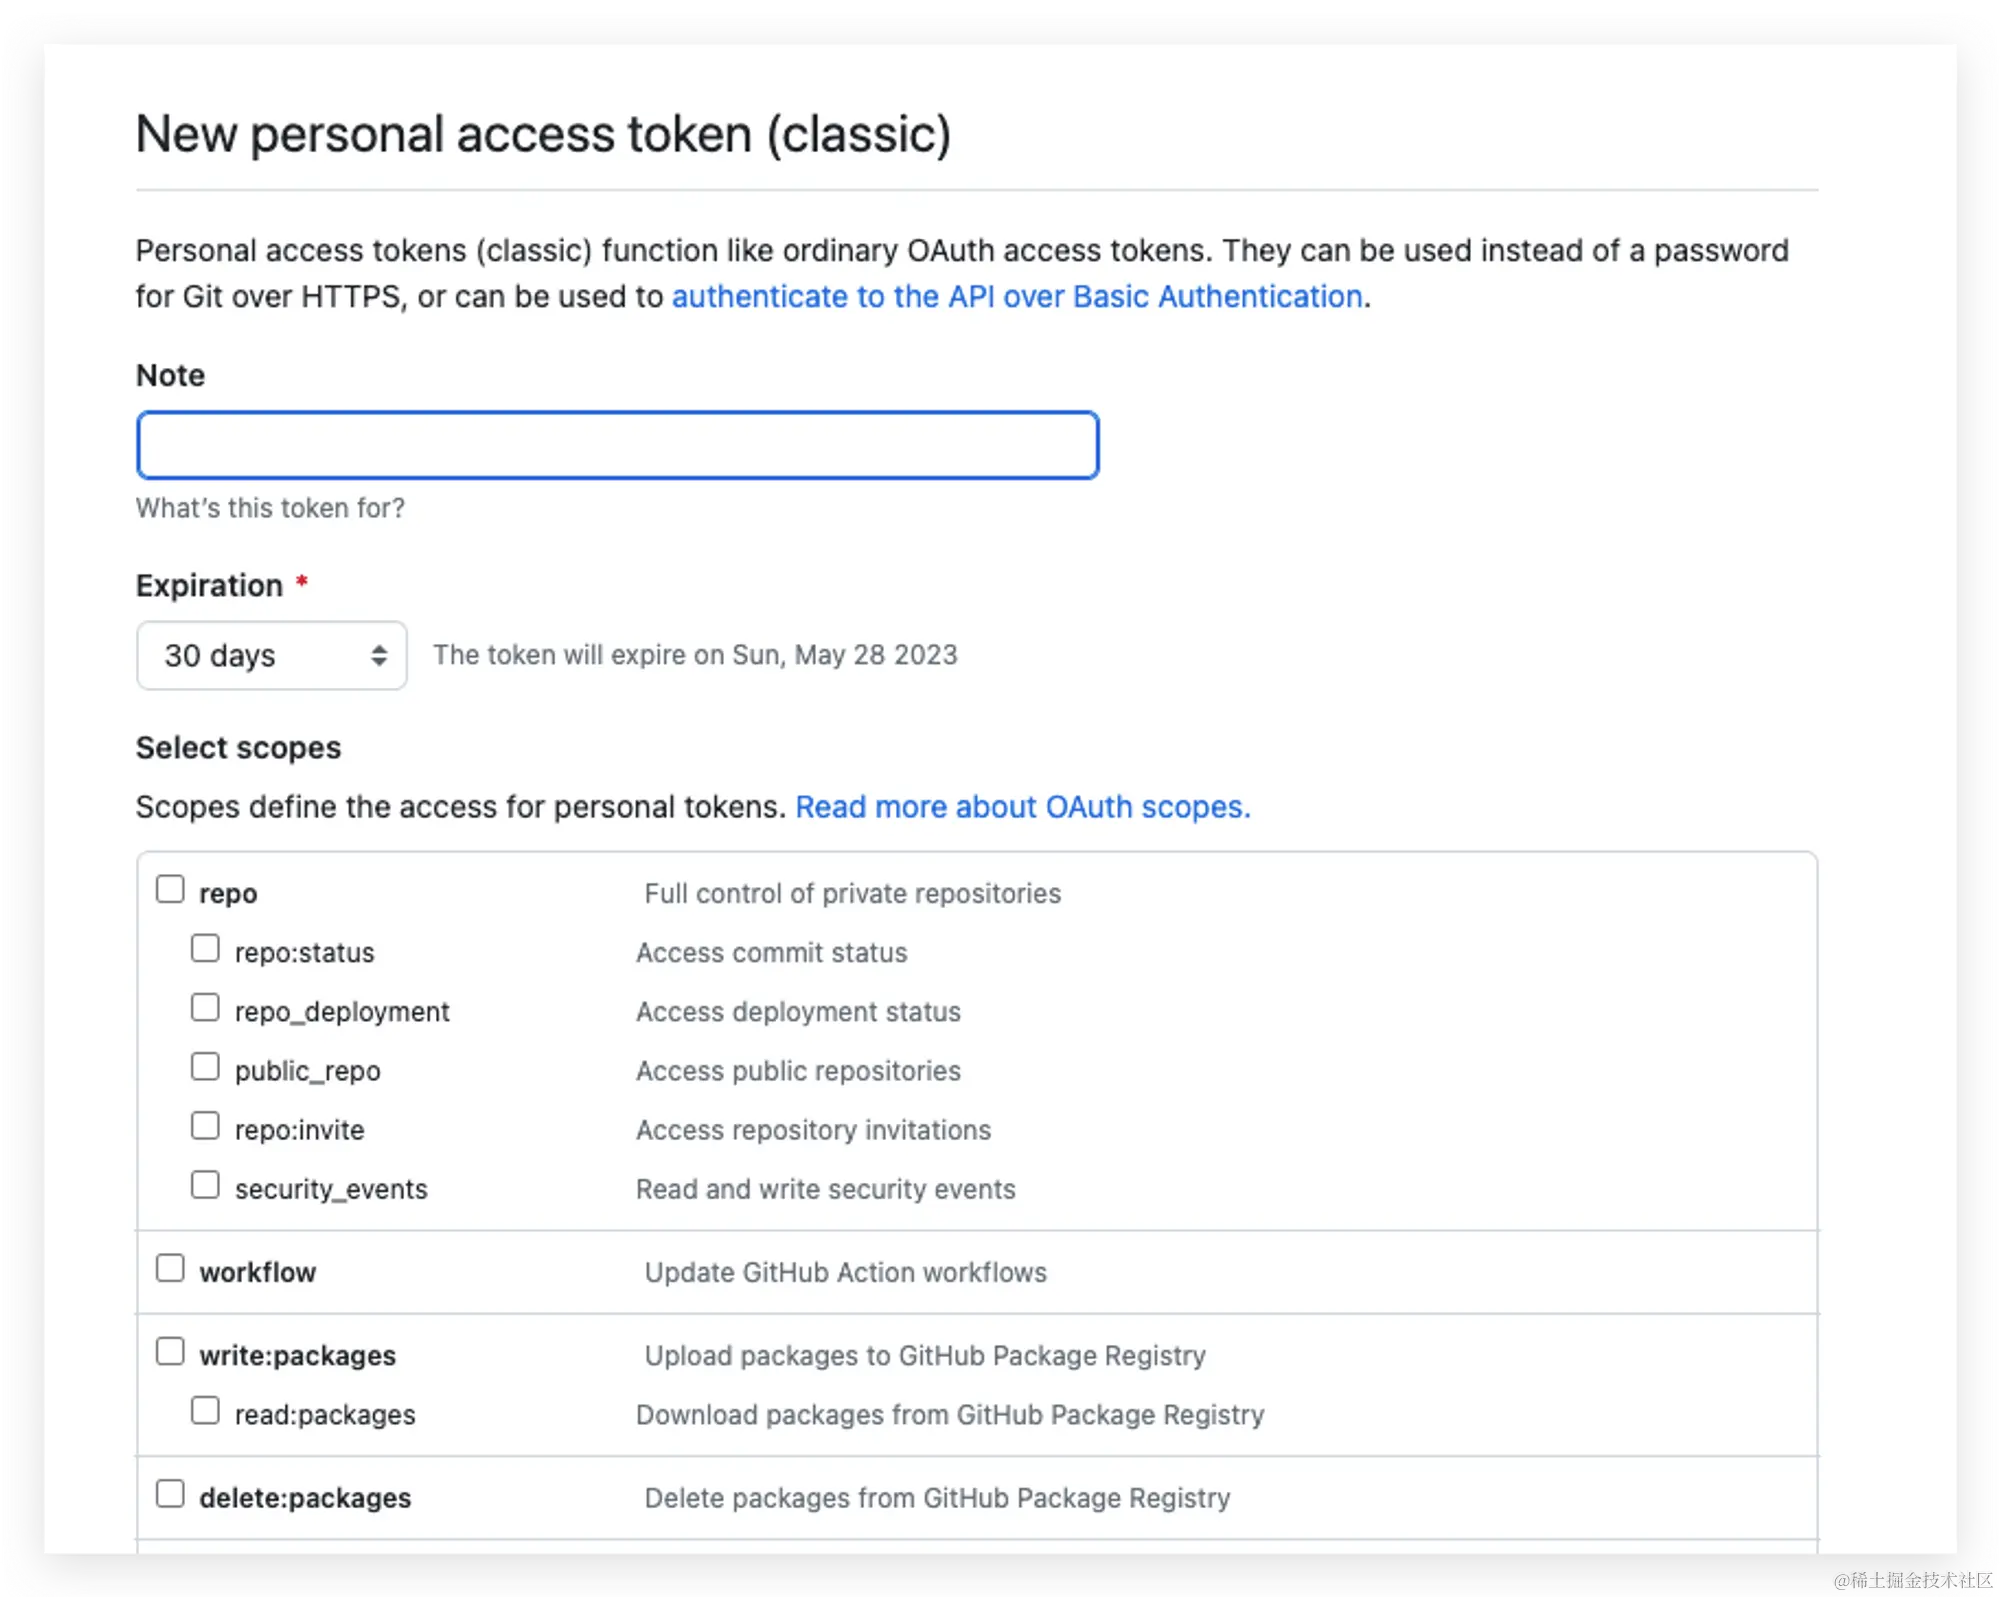The image size is (2000, 1597).
Task: Click the Note text input field
Action: click(x=617, y=445)
